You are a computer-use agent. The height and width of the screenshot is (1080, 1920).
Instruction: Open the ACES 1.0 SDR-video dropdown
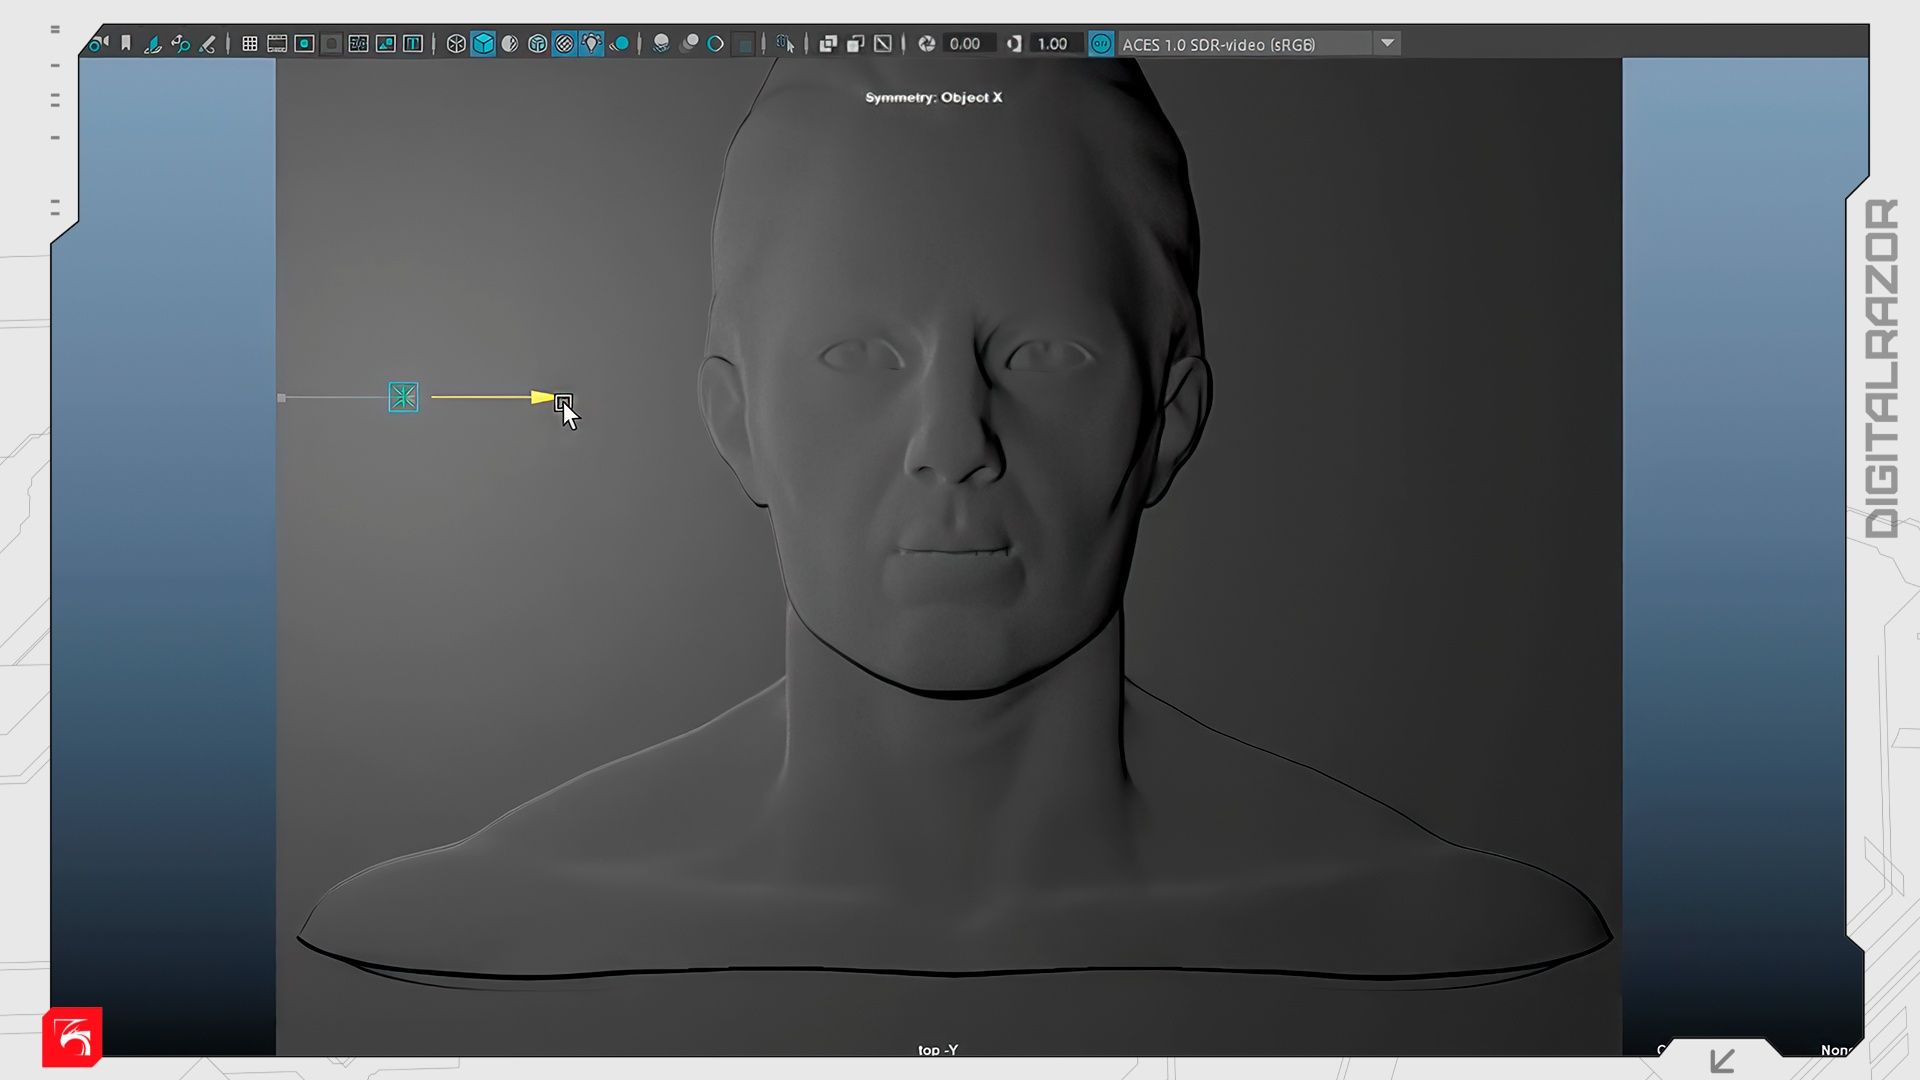[x=1244, y=44]
